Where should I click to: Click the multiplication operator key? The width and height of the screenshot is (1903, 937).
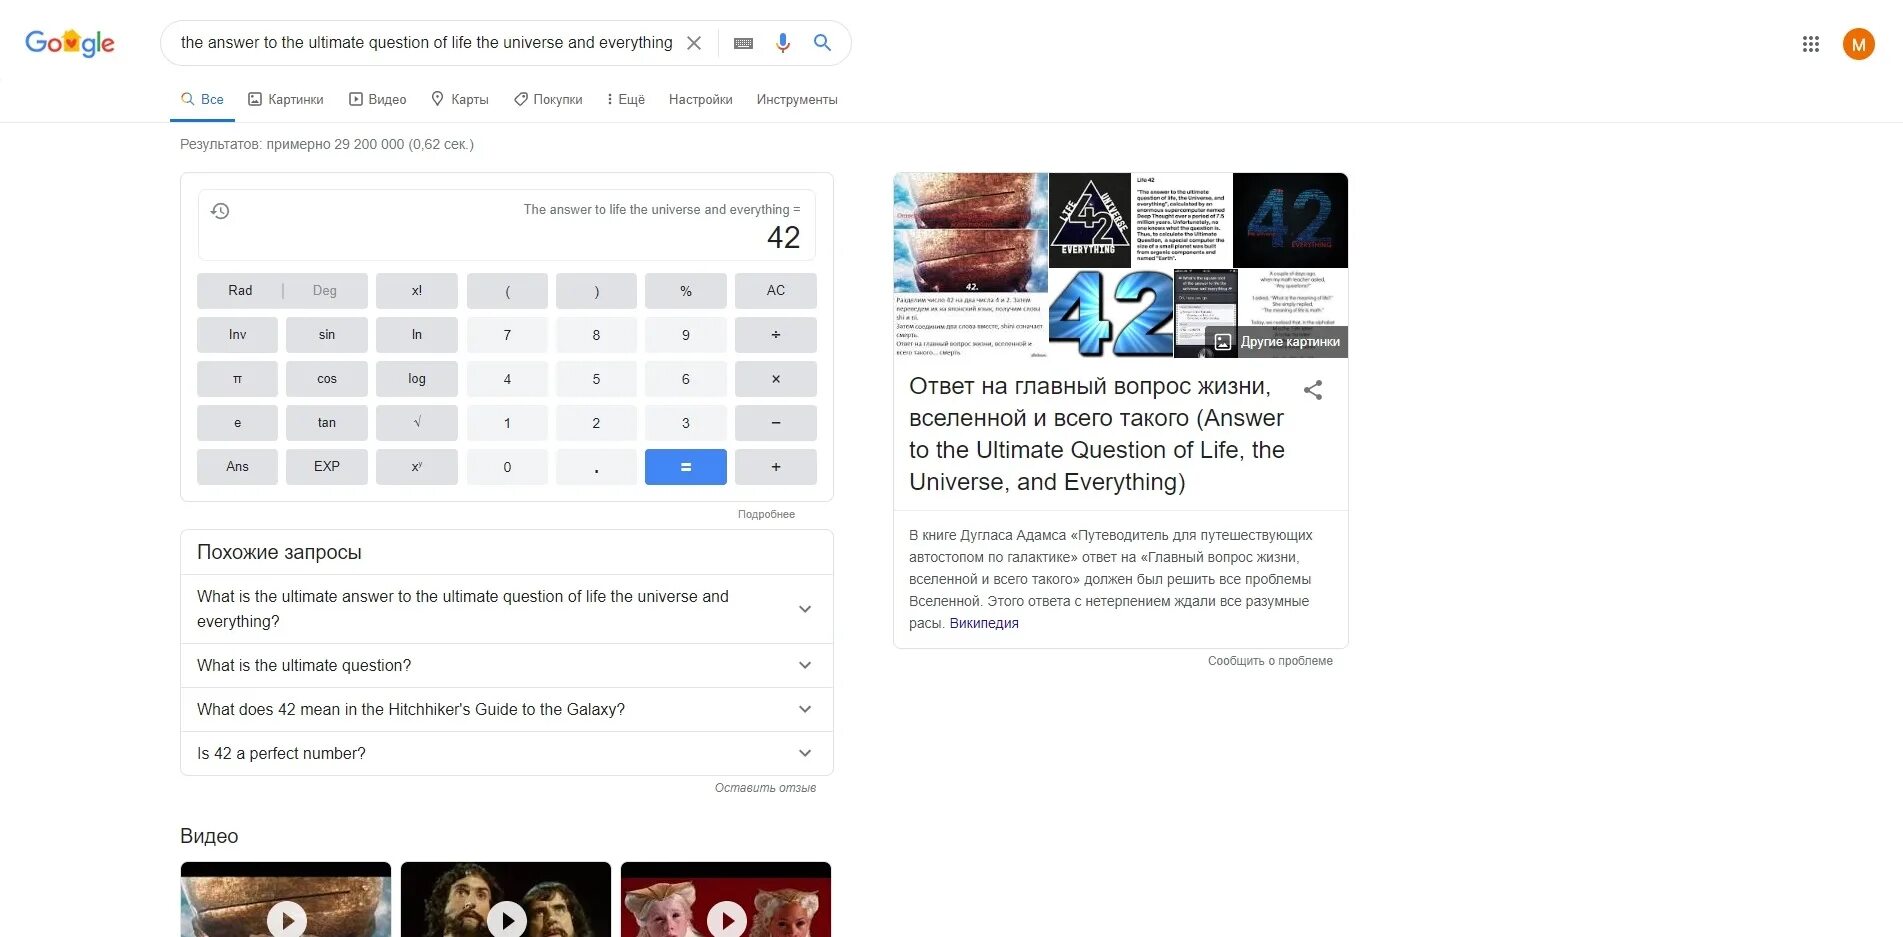[776, 379]
